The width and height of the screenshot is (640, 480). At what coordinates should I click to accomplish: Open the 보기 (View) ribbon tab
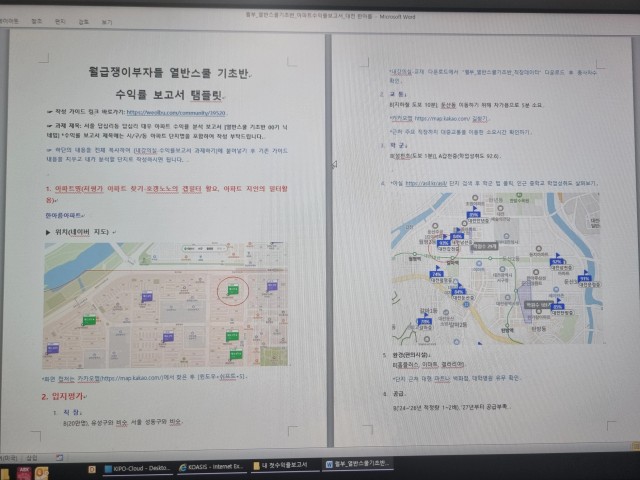click(107, 22)
